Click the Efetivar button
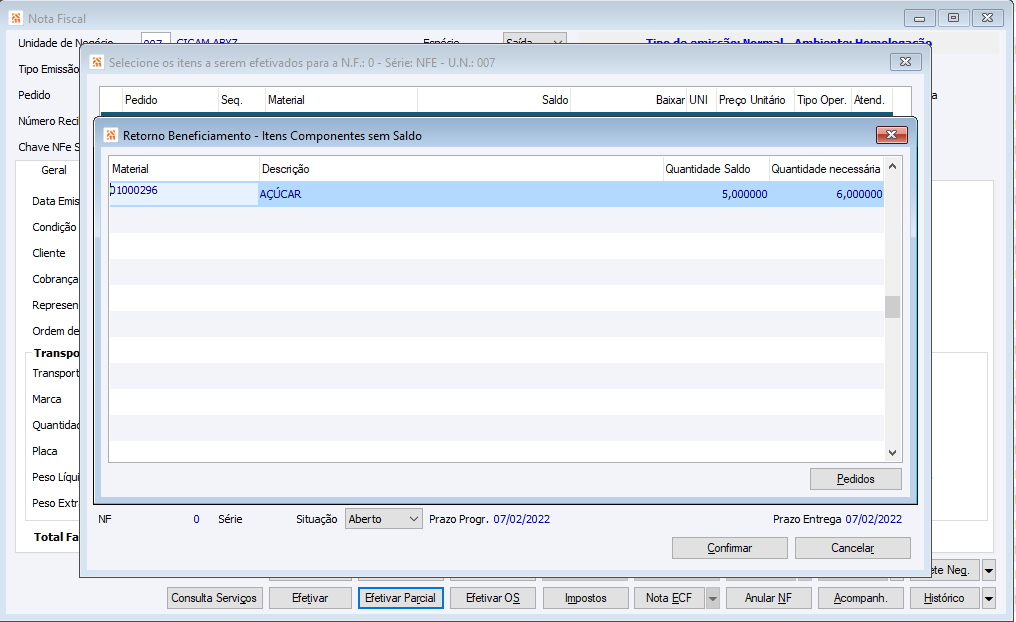 [x=310, y=598]
